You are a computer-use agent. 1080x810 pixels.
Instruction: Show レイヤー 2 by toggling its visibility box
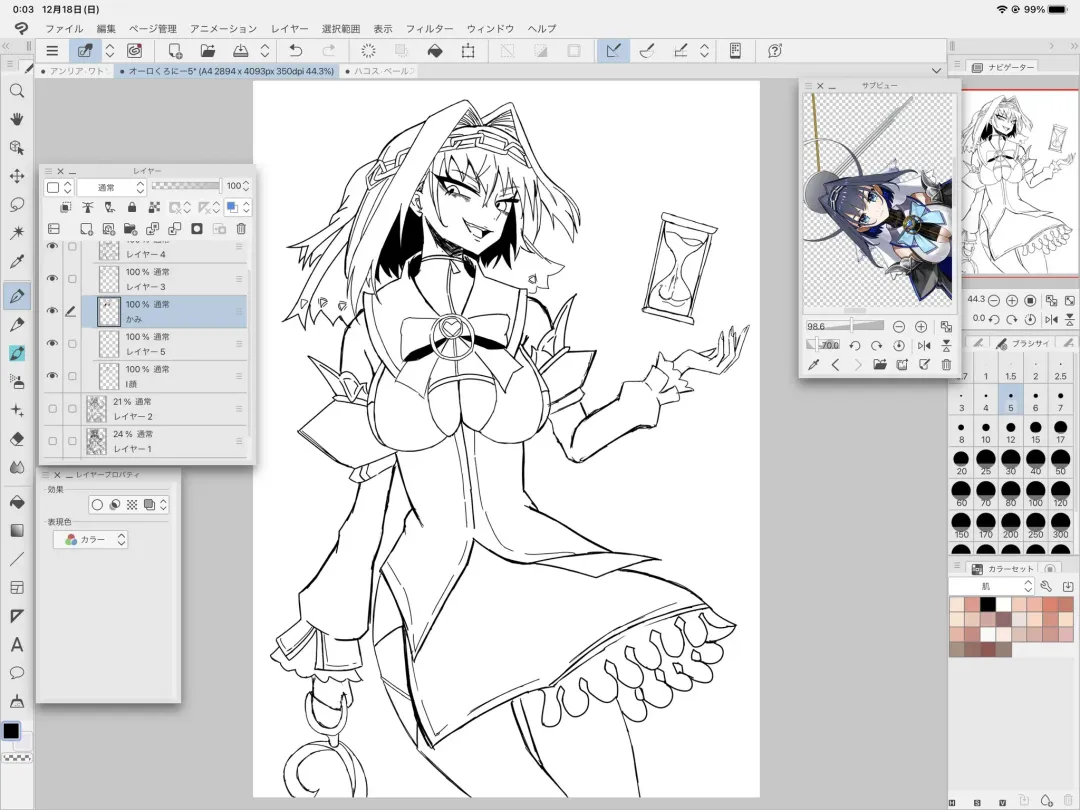52,408
